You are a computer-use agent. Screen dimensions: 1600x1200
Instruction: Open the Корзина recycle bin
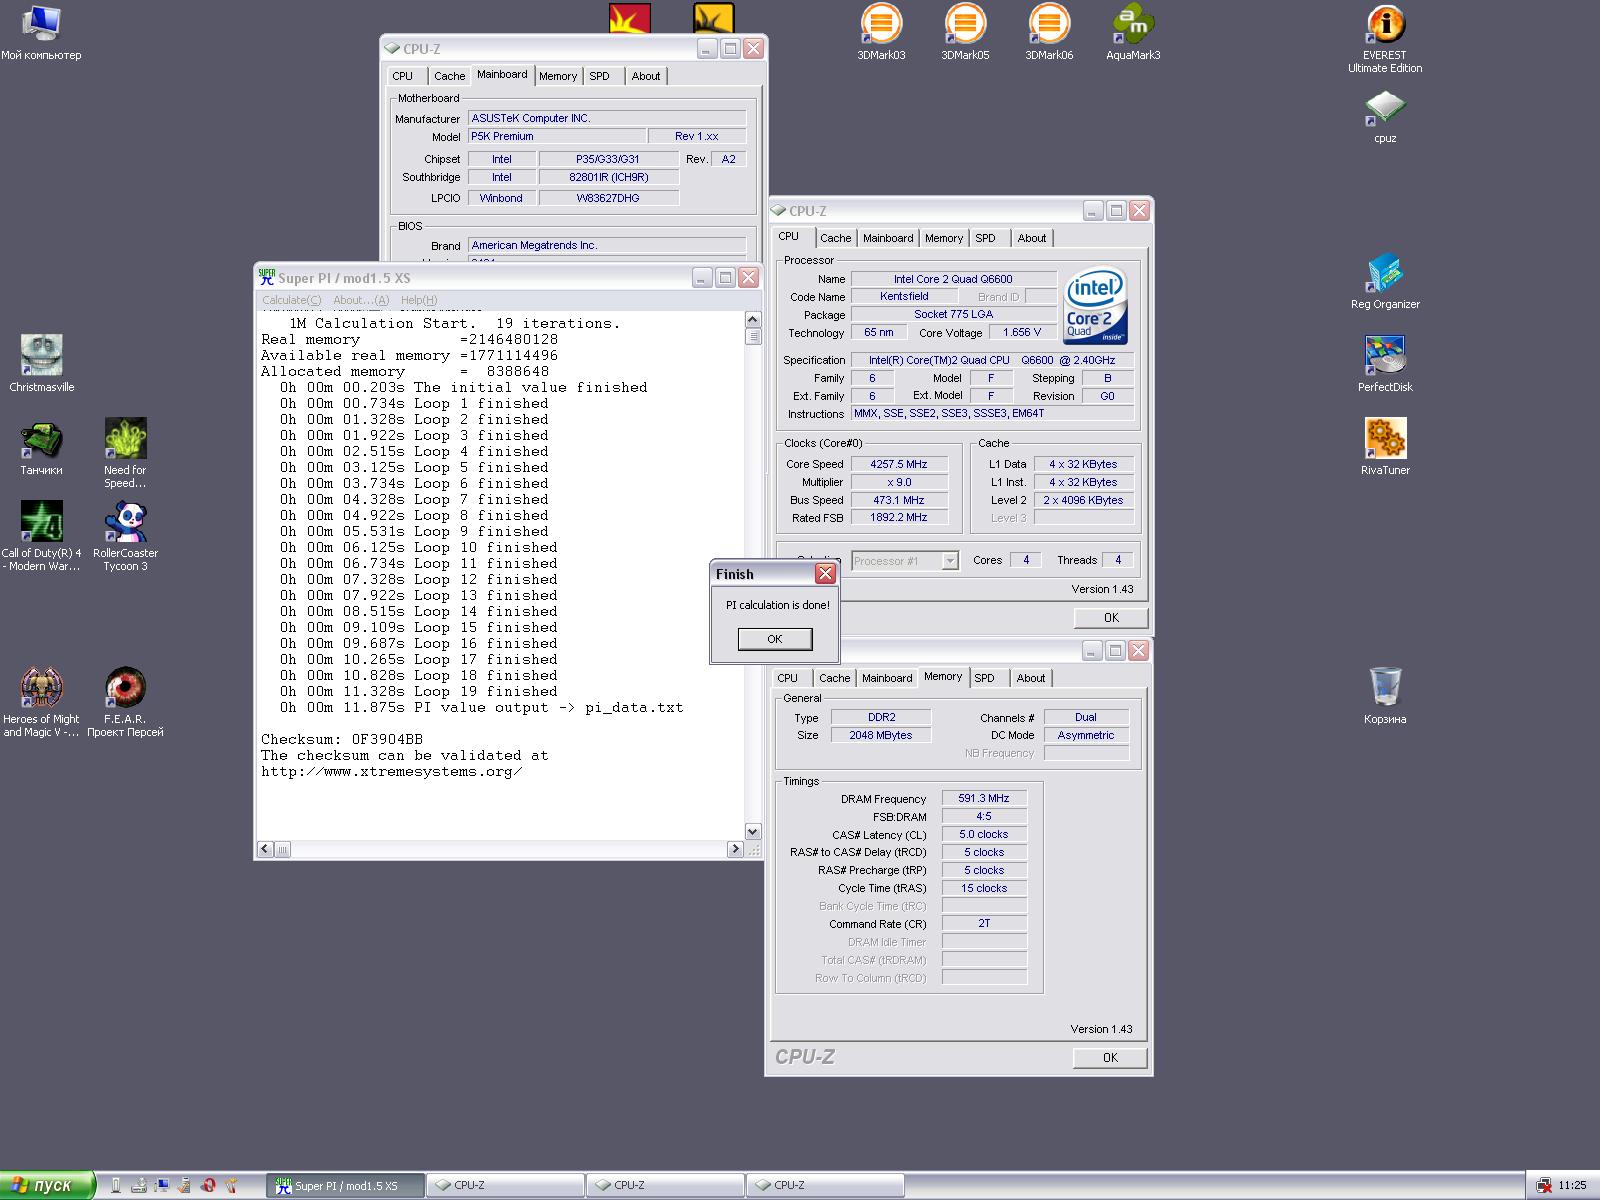pyautogui.click(x=1385, y=695)
